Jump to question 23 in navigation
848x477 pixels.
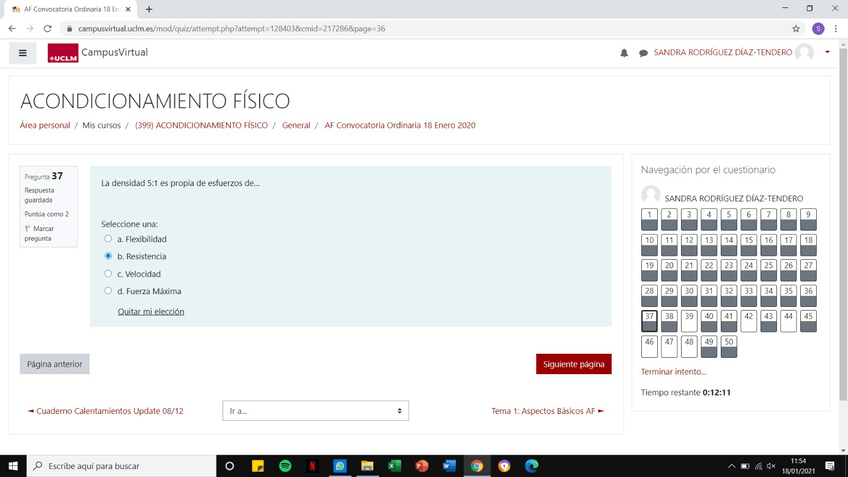[x=728, y=270]
